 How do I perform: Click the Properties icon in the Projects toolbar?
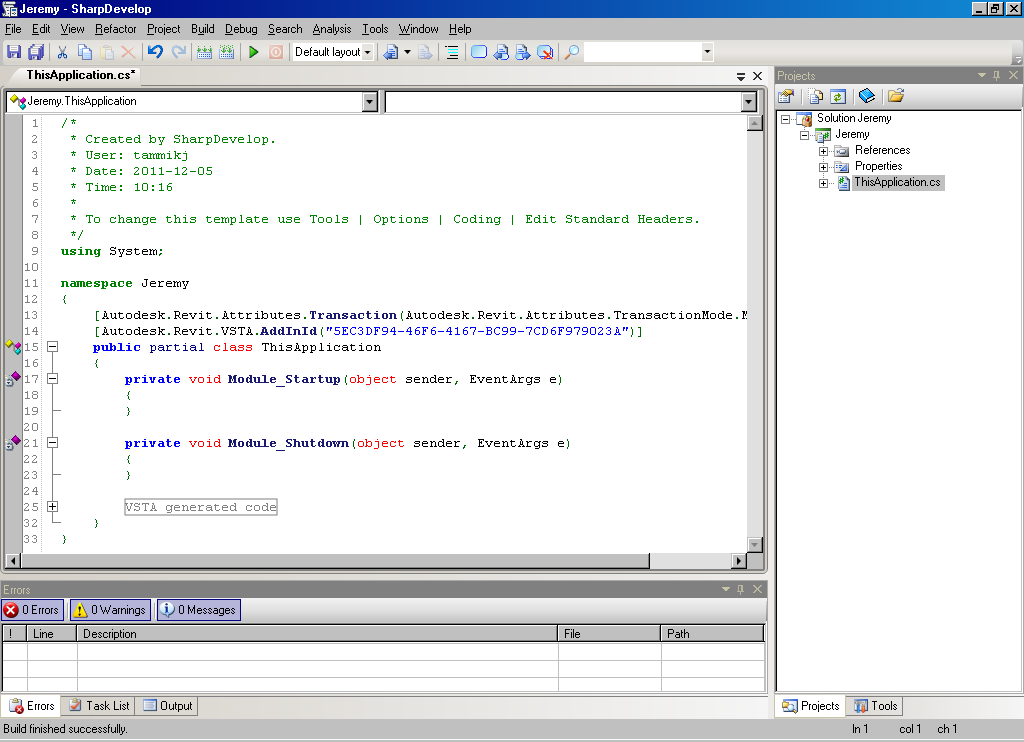[x=786, y=96]
